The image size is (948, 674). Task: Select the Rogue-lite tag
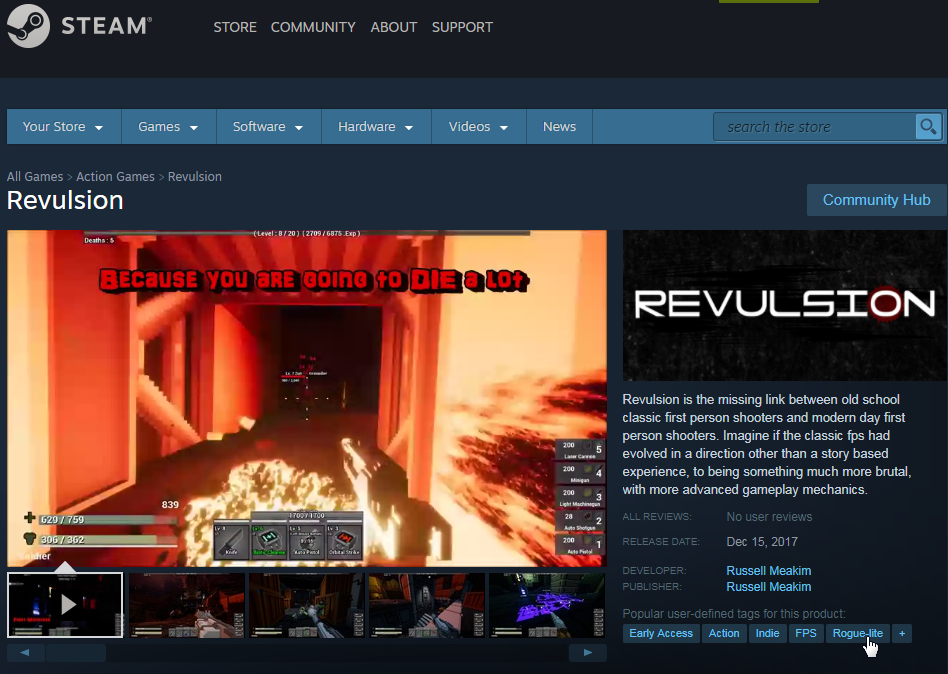[x=857, y=633]
